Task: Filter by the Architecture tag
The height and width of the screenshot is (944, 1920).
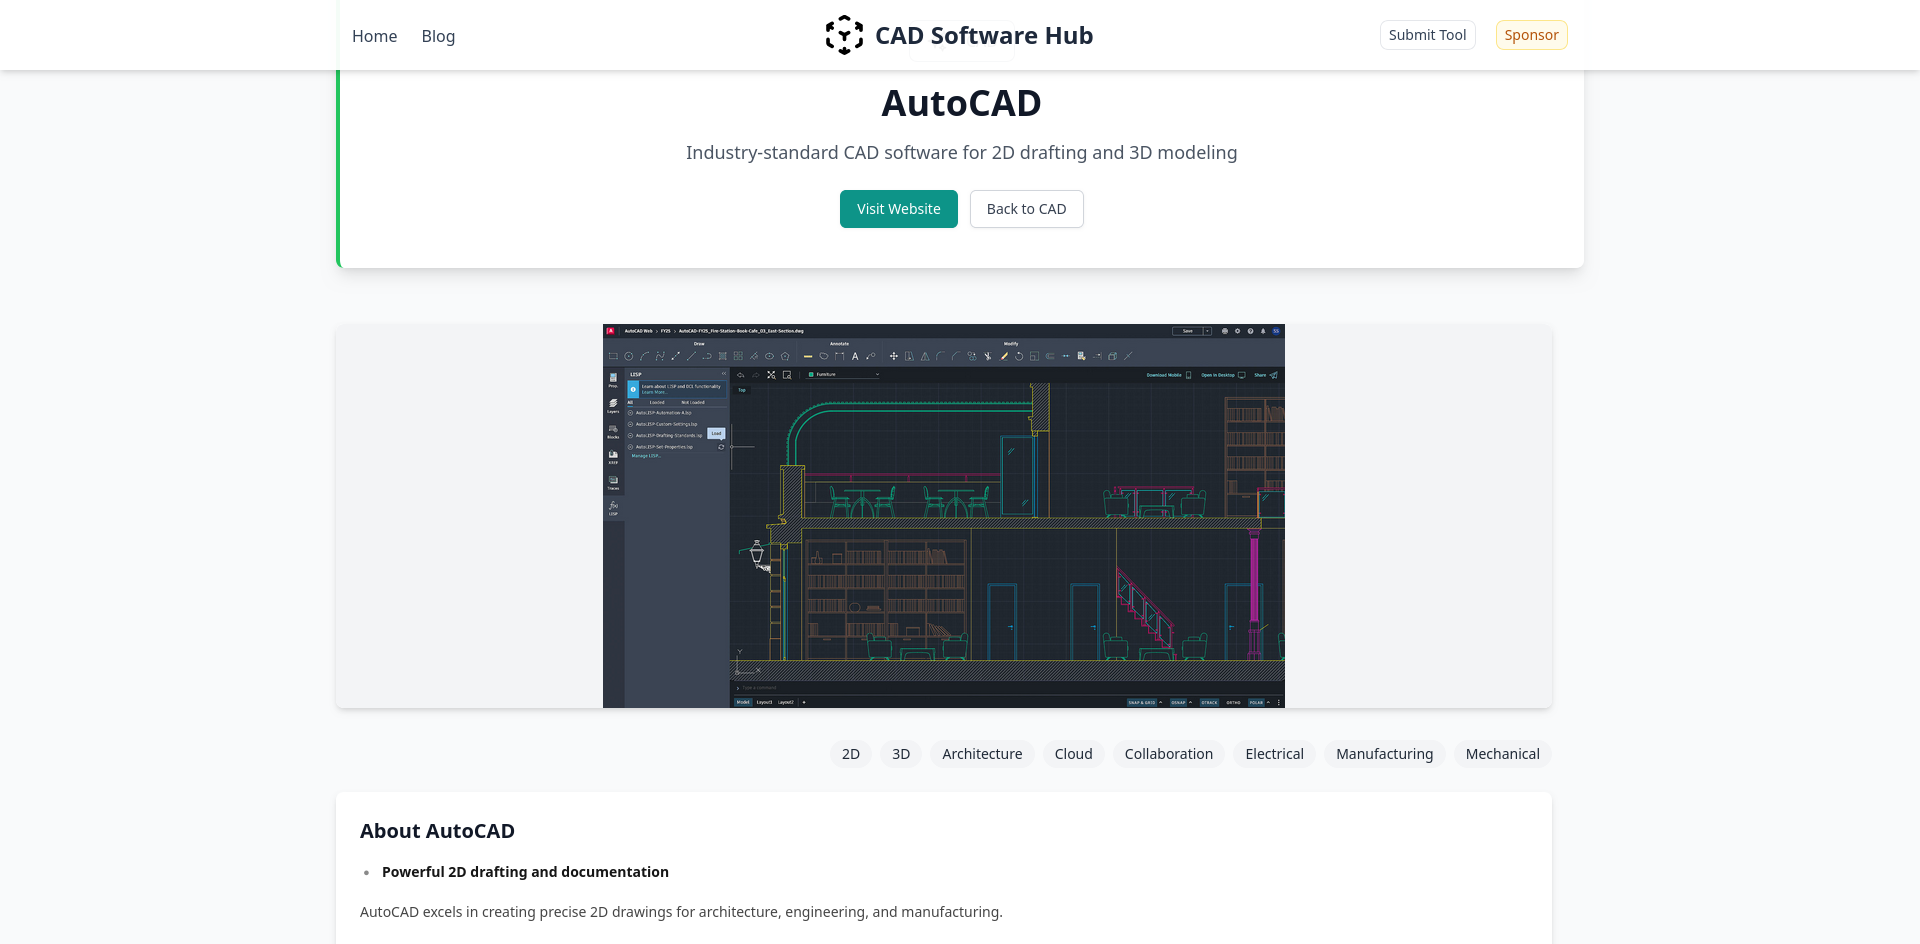Action: point(982,754)
